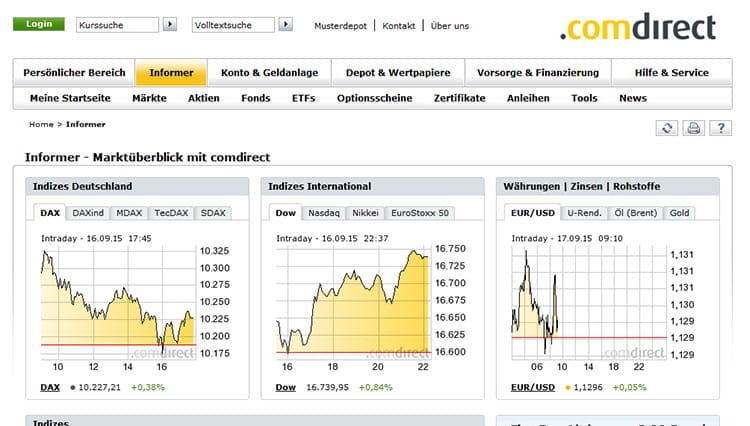
Task: Click Währungen | Zinsen | Rohstoffe header
Action: pos(608,186)
